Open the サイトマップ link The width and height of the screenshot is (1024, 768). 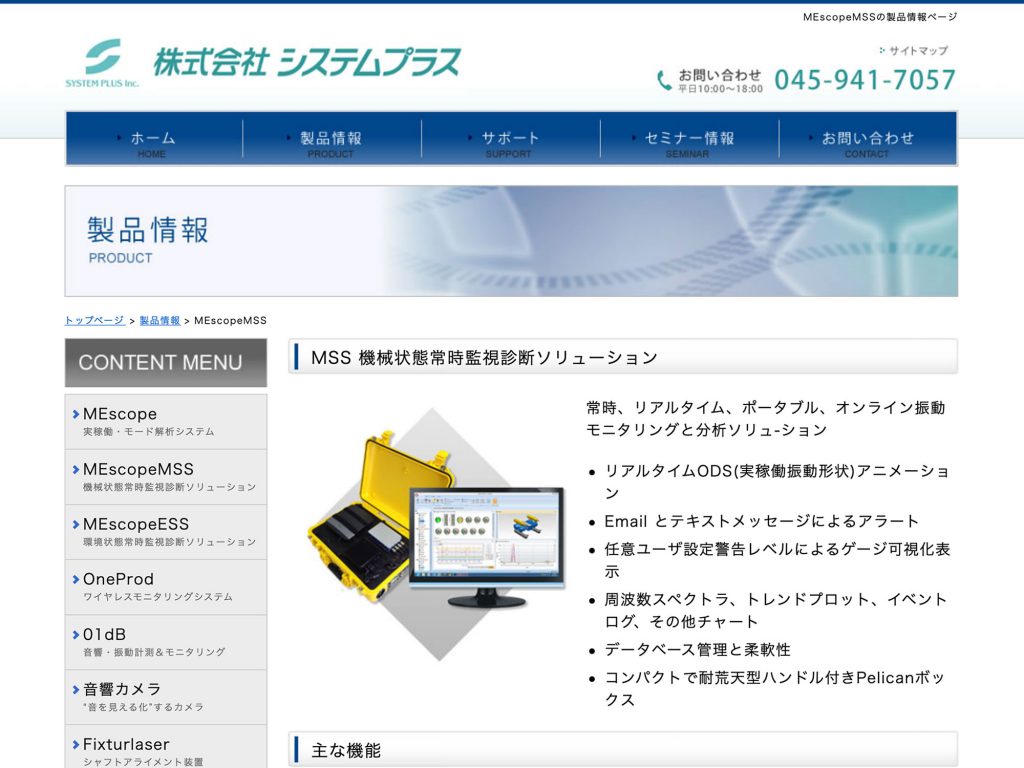(x=914, y=50)
